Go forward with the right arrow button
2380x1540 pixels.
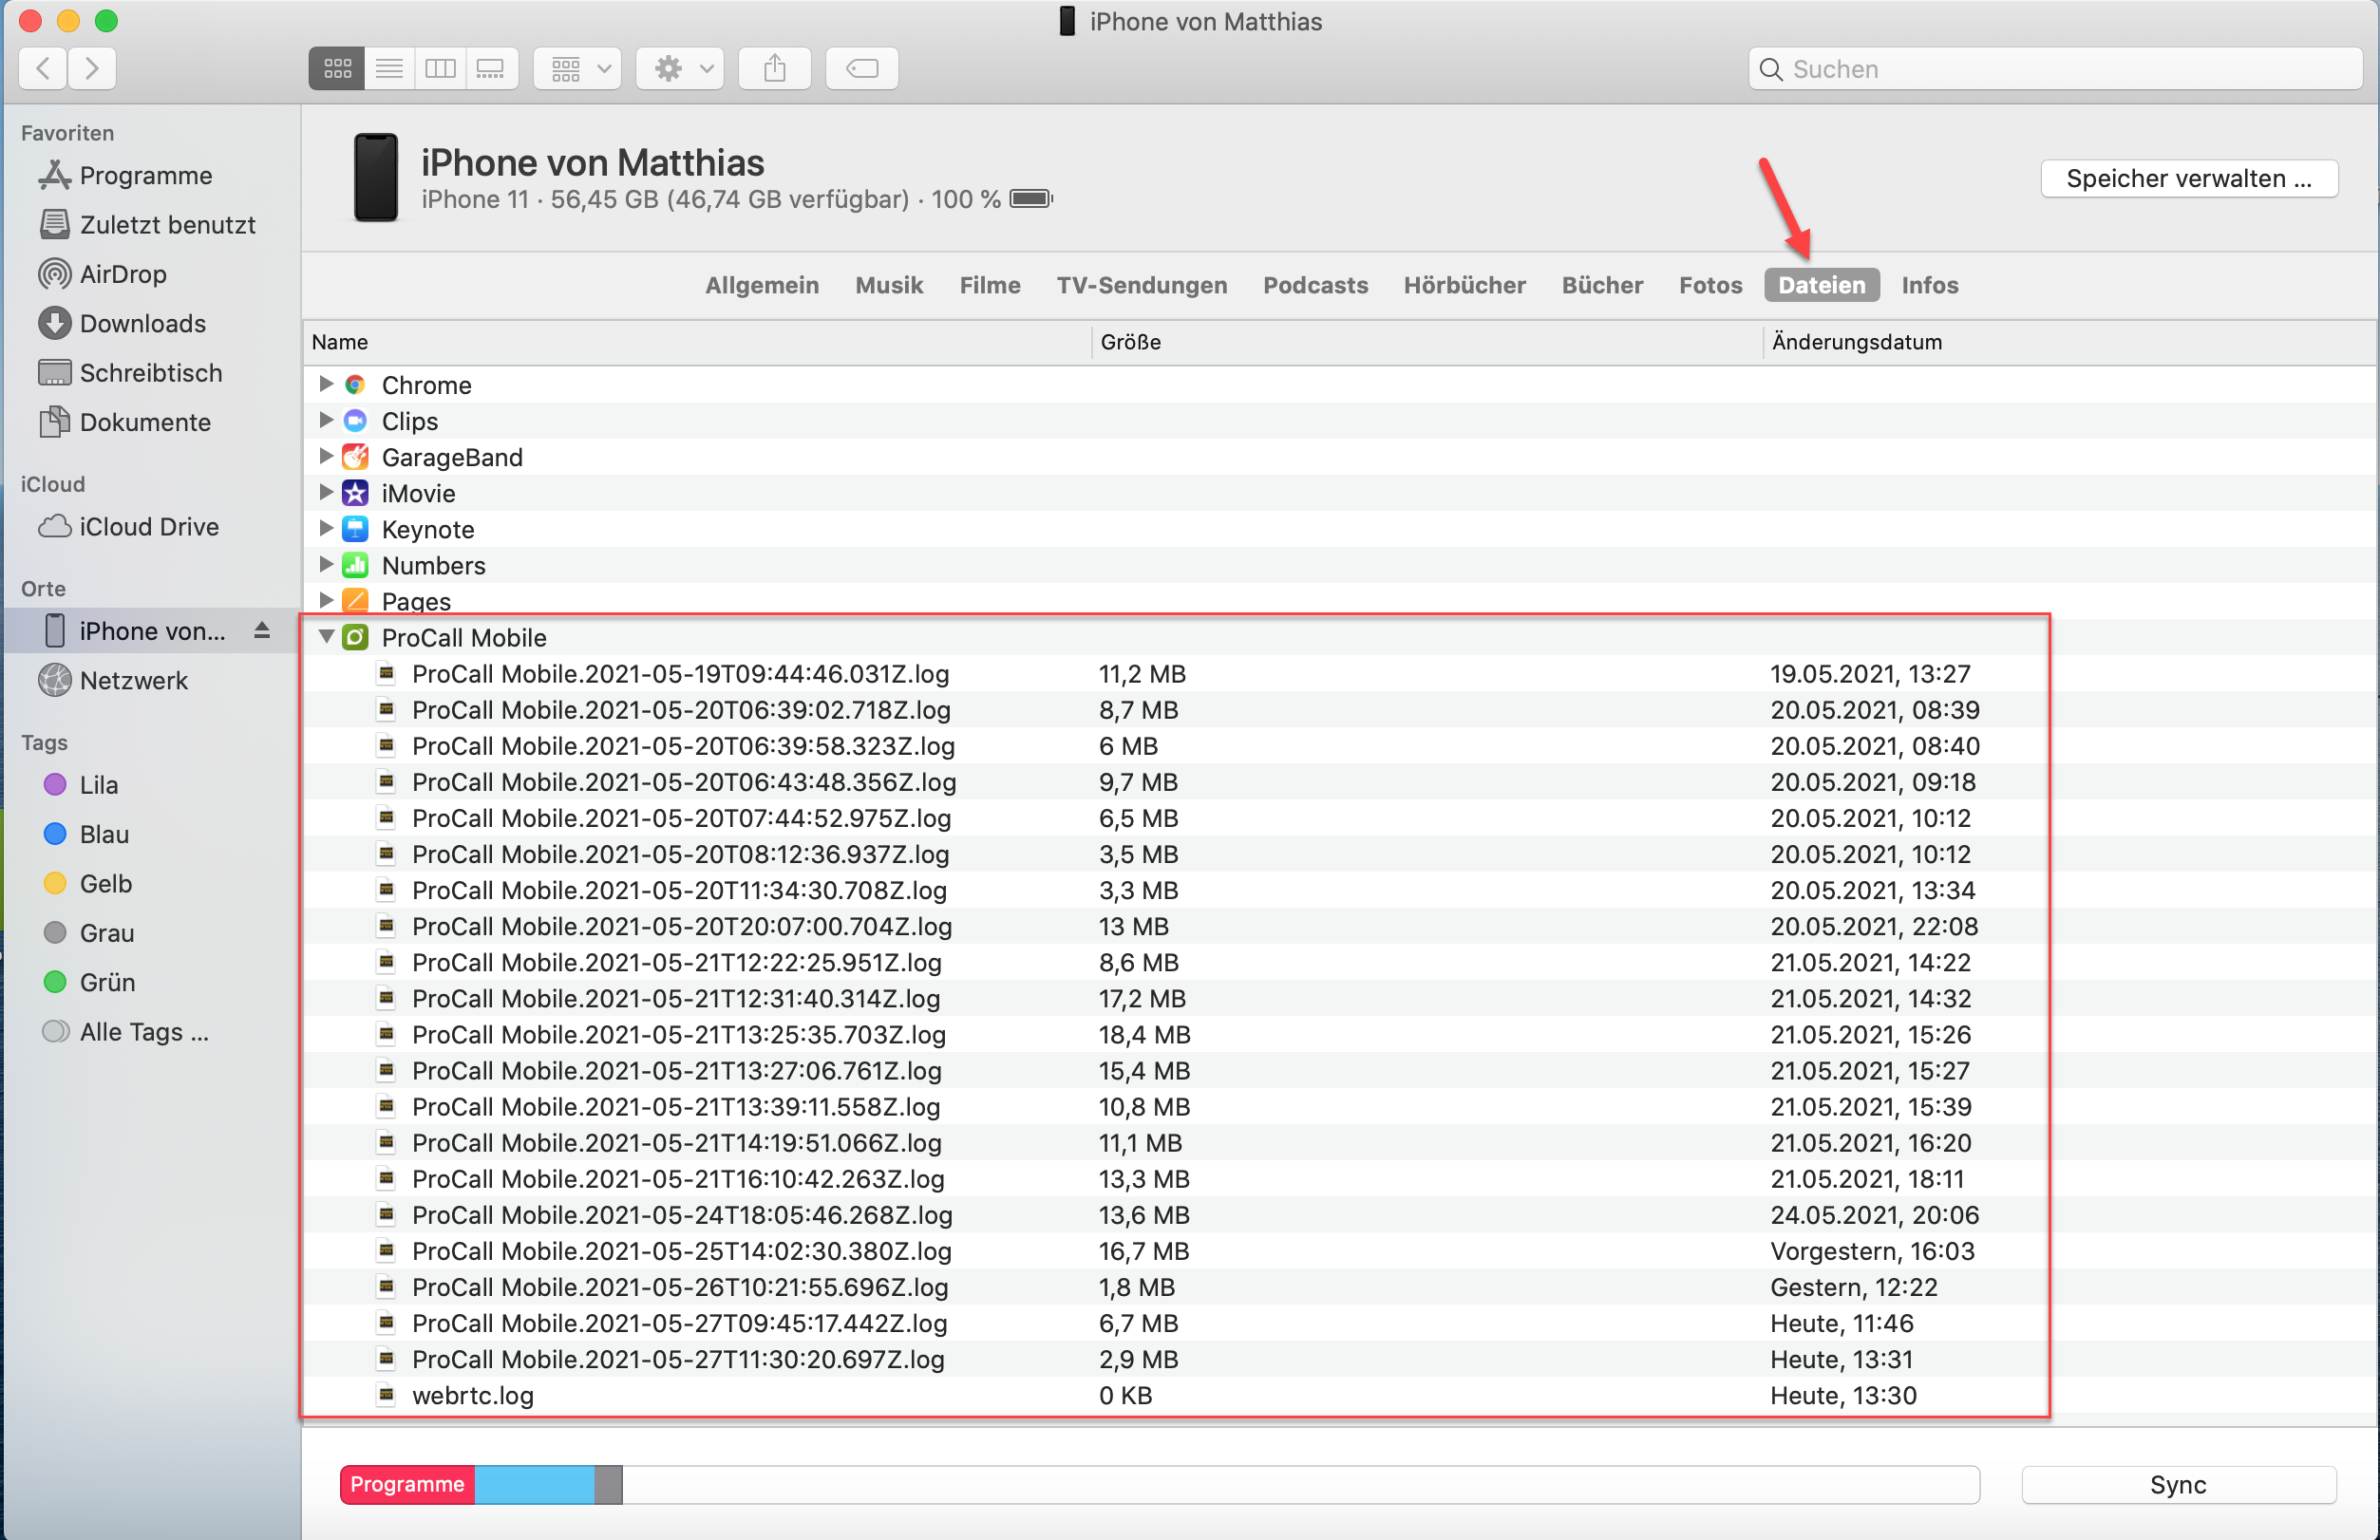[x=92, y=69]
